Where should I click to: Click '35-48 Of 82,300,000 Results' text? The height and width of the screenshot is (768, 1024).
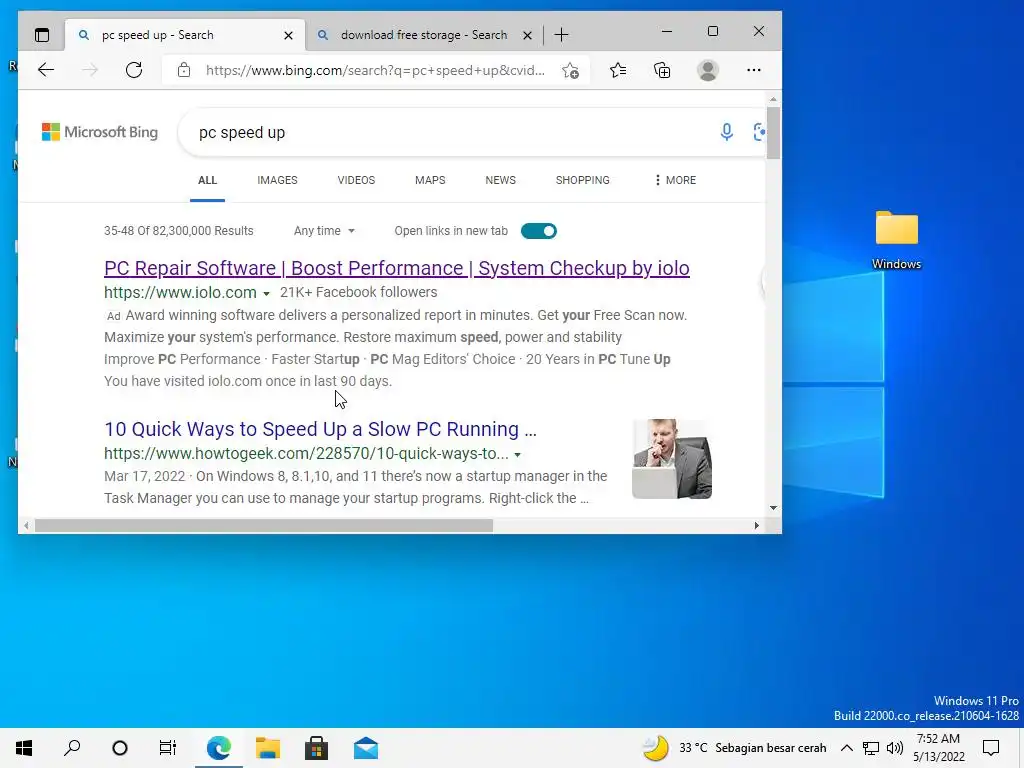(178, 231)
